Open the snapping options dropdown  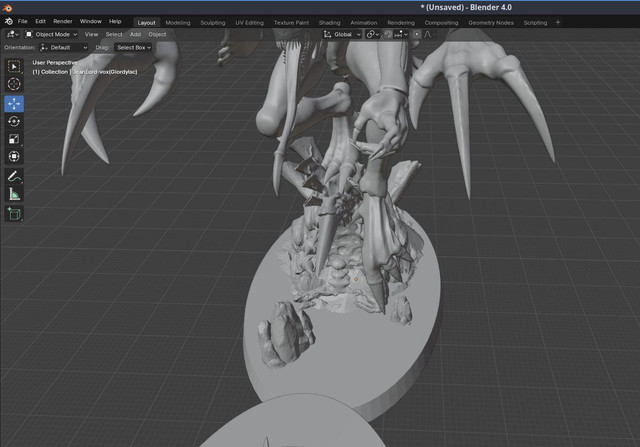[x=401, y=34]
